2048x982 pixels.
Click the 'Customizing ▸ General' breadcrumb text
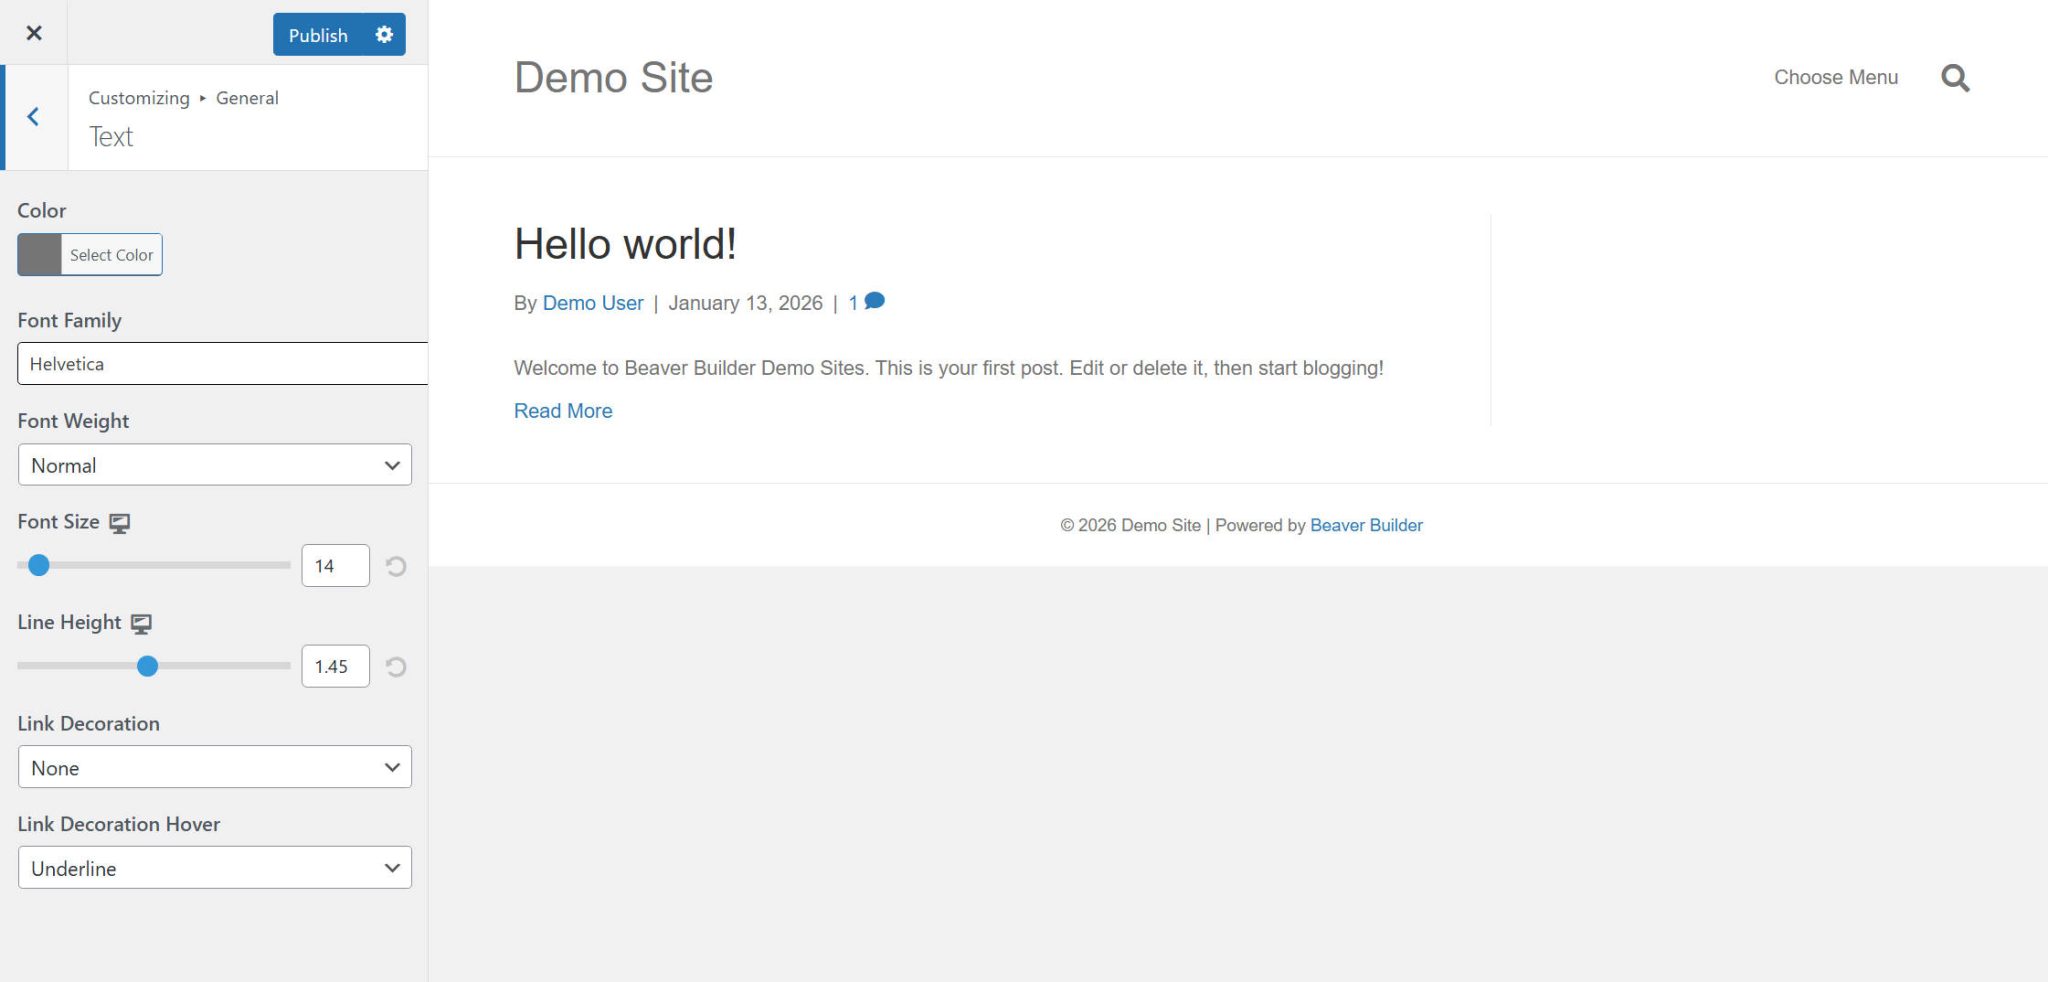click(183, 98)
